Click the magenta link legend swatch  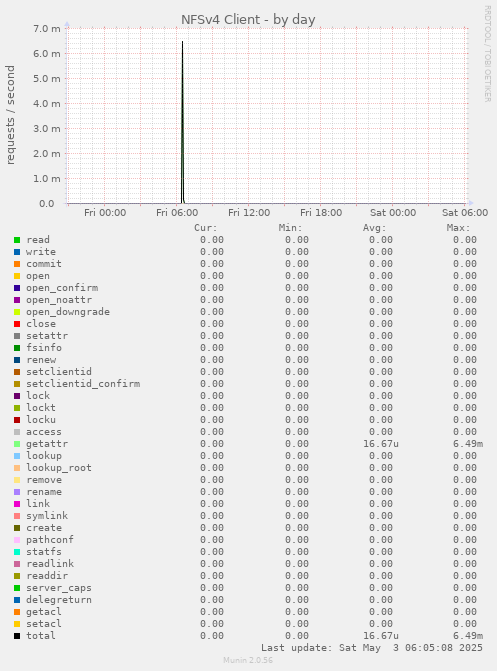(x=17, y=504)
